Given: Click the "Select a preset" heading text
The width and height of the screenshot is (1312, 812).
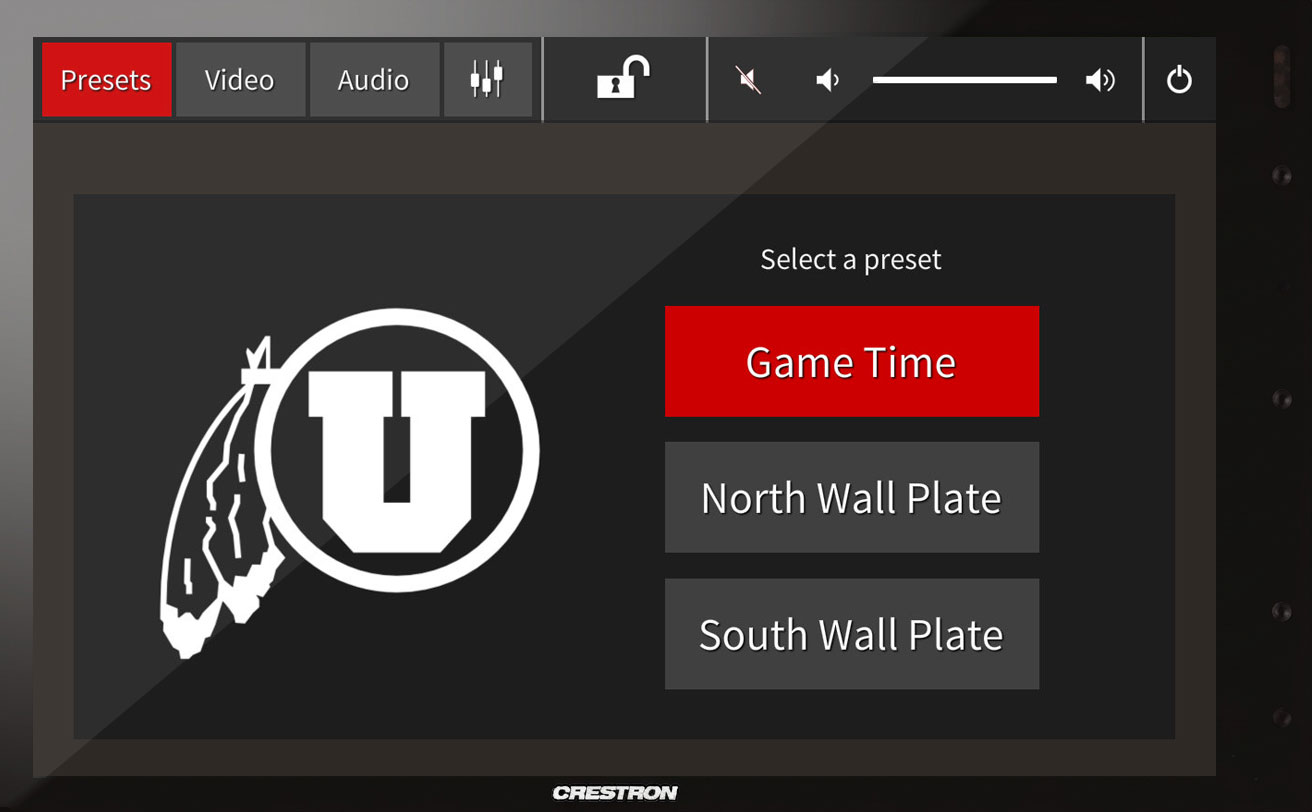Looking at the screenshot, I should [850, 260].
